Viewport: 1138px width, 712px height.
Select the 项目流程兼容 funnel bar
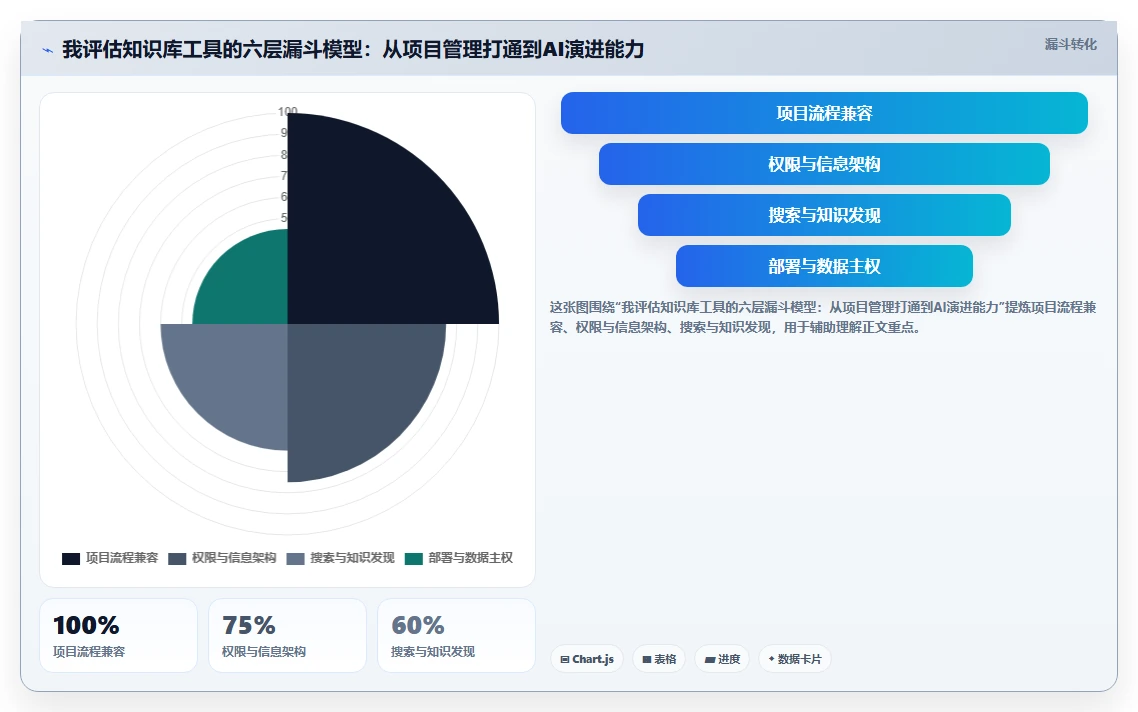[x=824, y=113]
